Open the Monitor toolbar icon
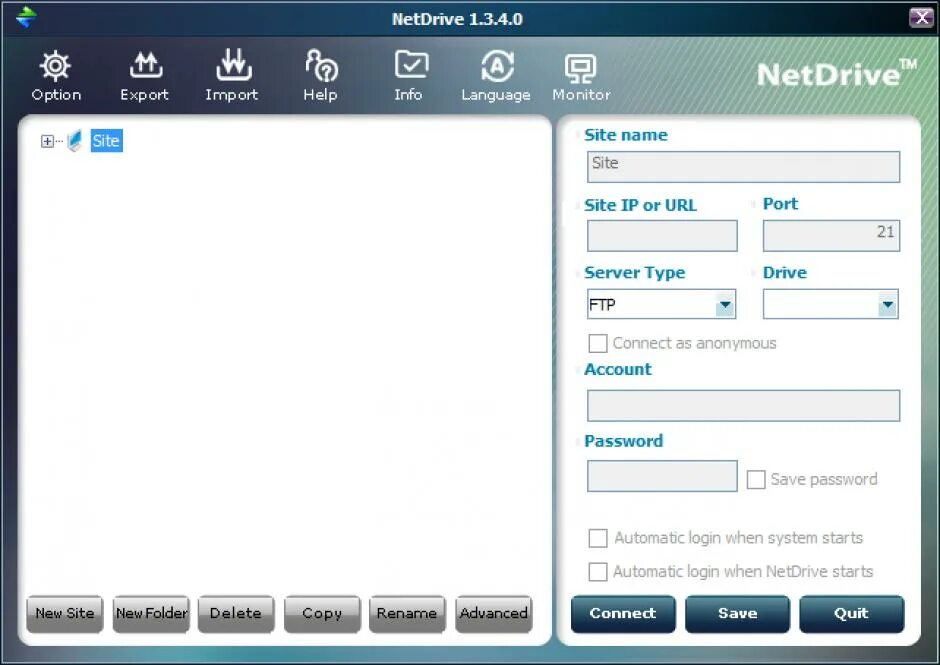The width and height of the screenshot is (940, 665). coord(580,68)
